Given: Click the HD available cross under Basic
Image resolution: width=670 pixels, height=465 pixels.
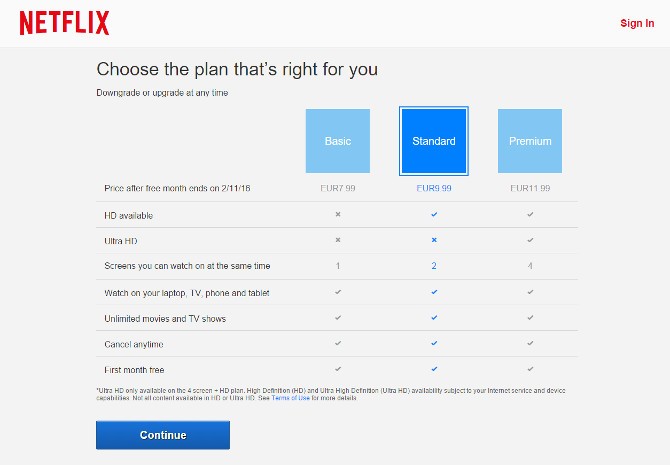Looking at the screenshot, I should (338, 214).
